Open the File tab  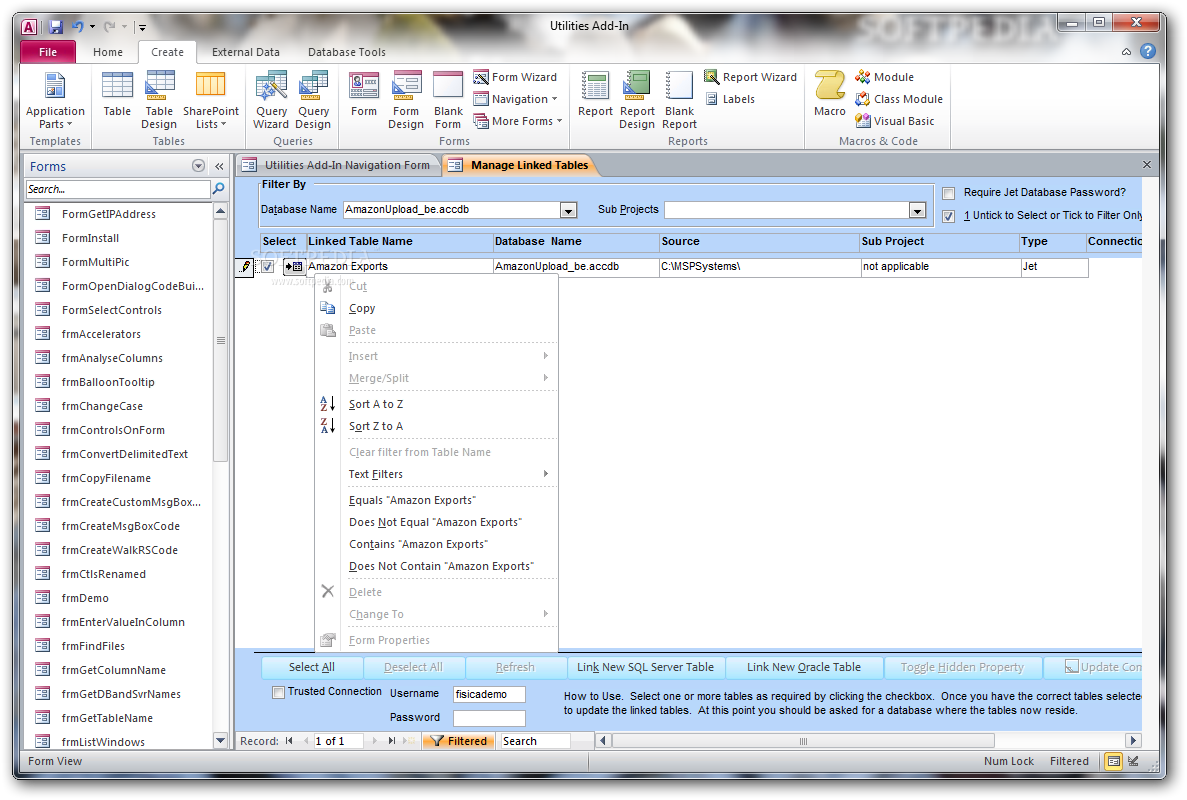click(48, 52)
